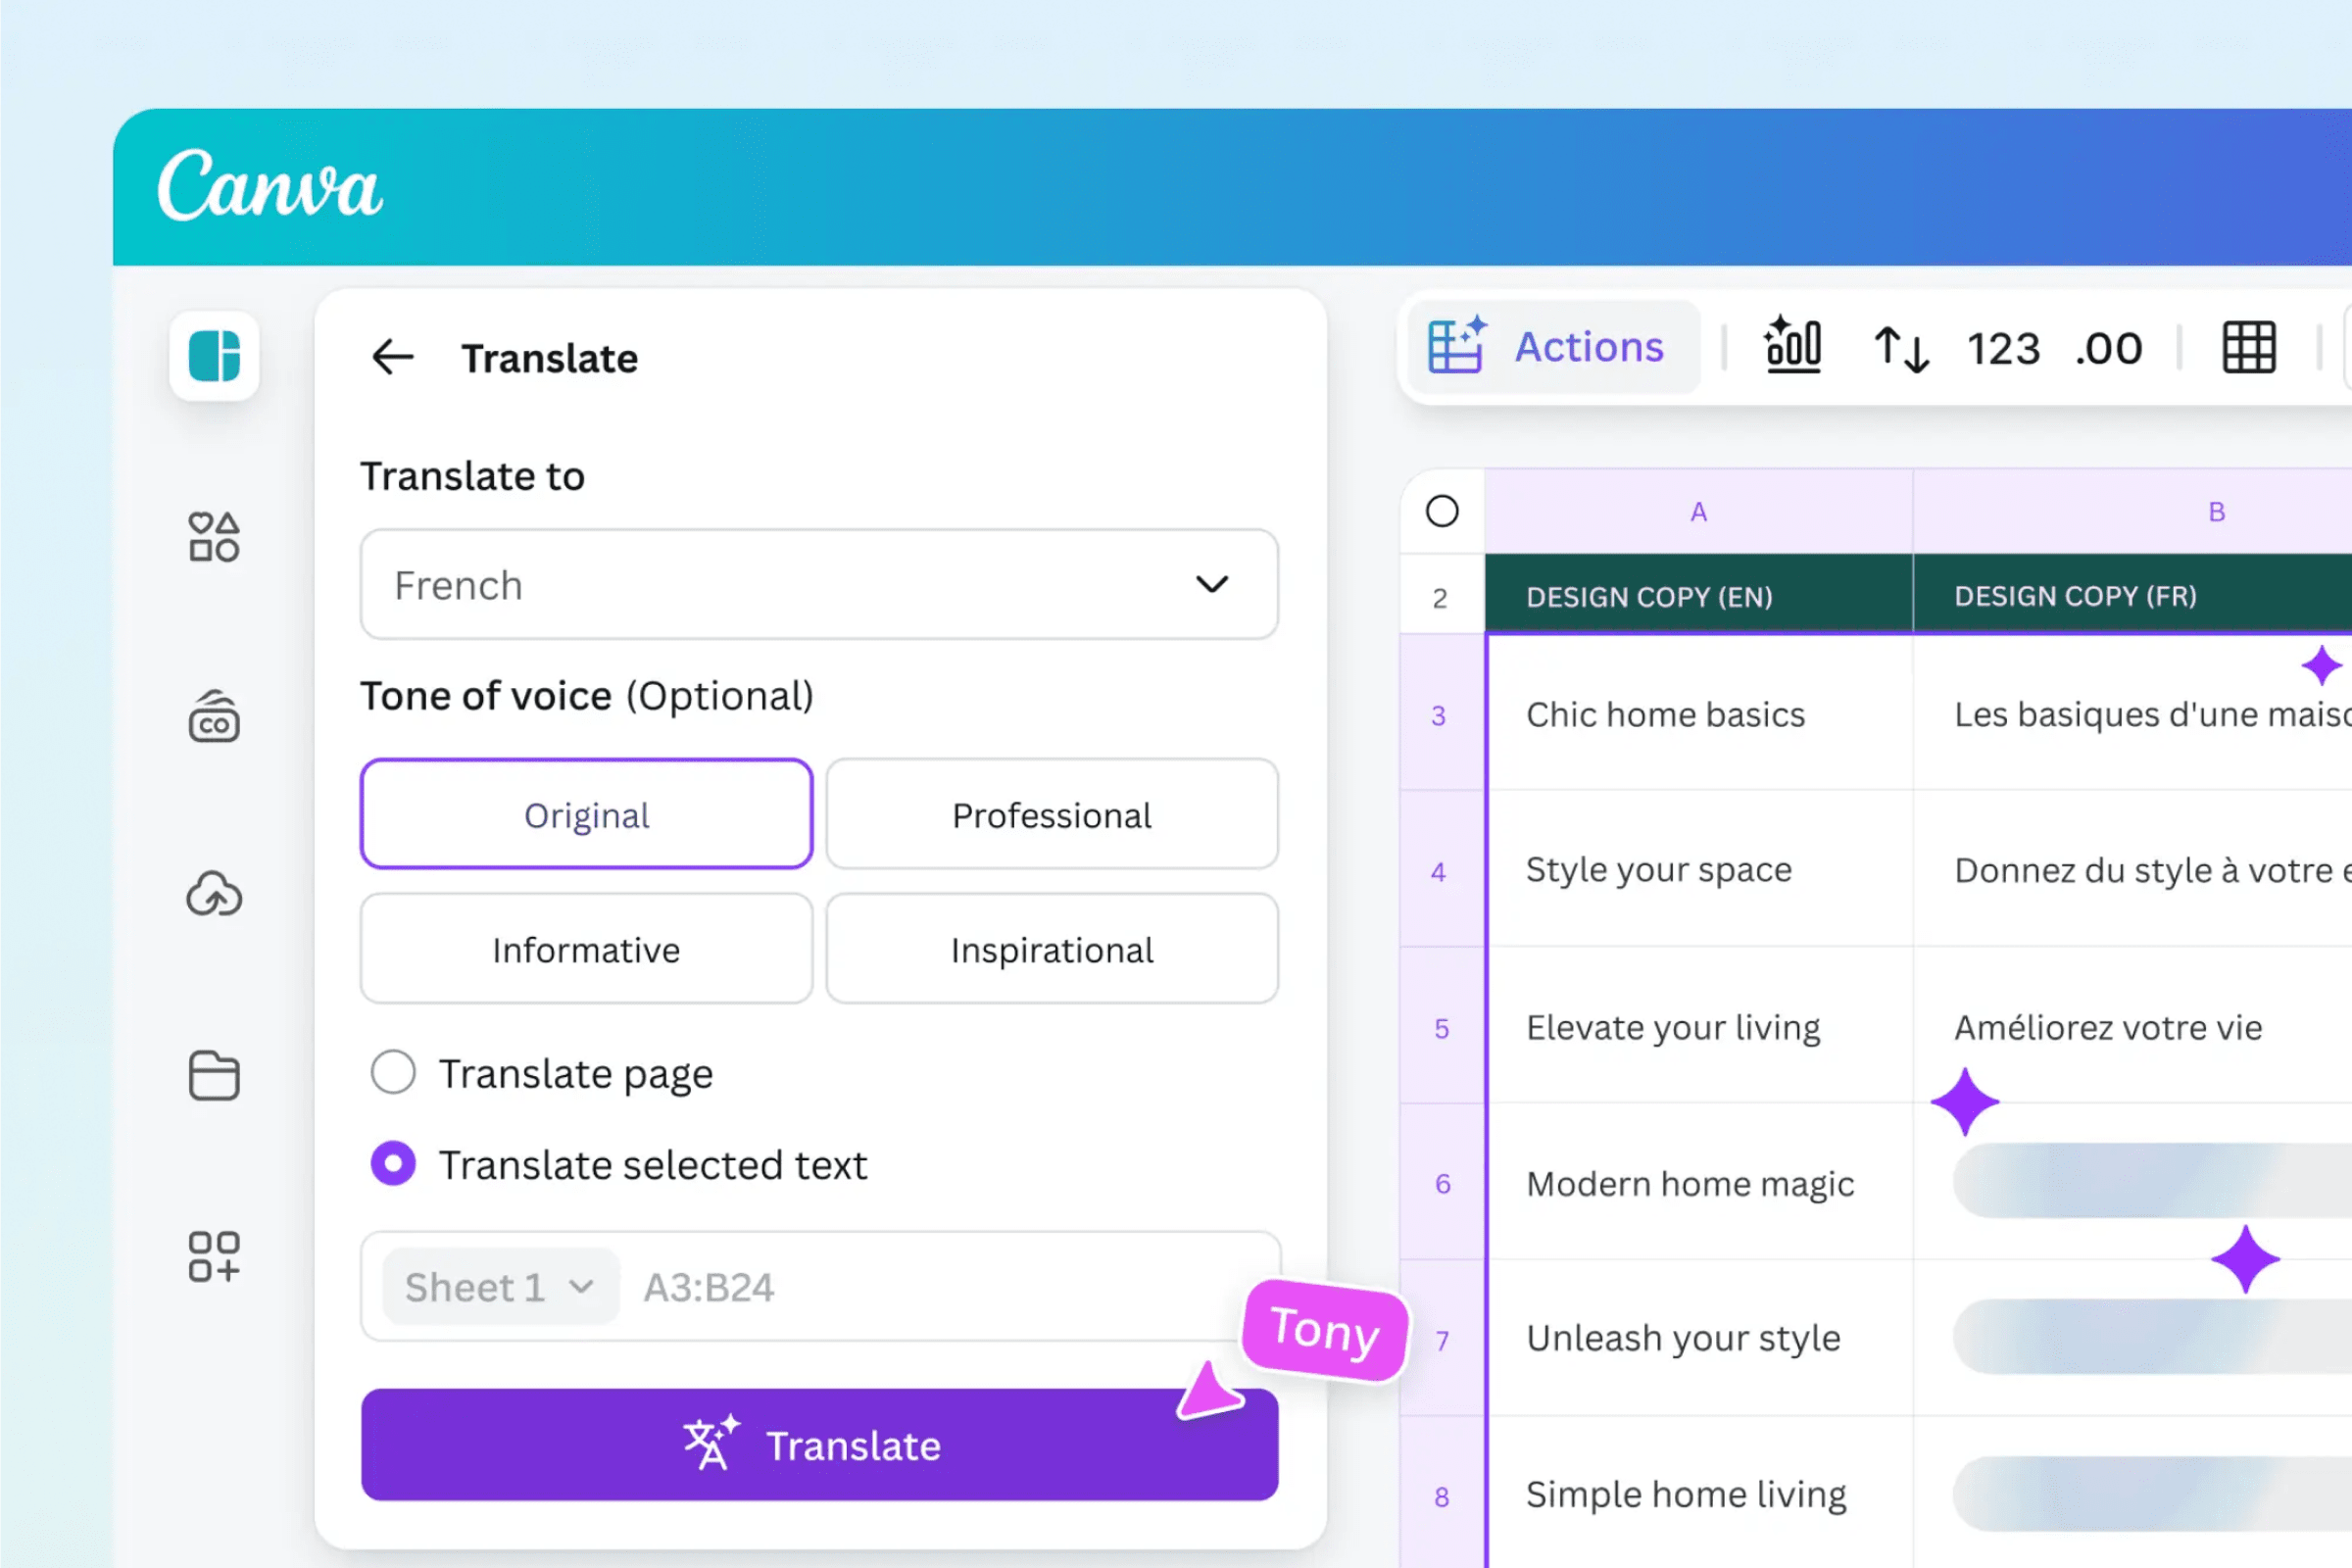Click the sort arrows toolbar icon
The height and width of the screenshot is (1568, 2352).
1901,349
